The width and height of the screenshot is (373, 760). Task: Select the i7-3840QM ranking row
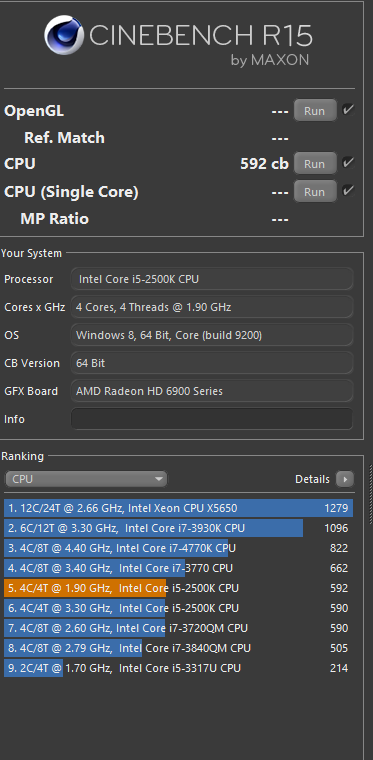pyautogui.click(x=178, y=648)
